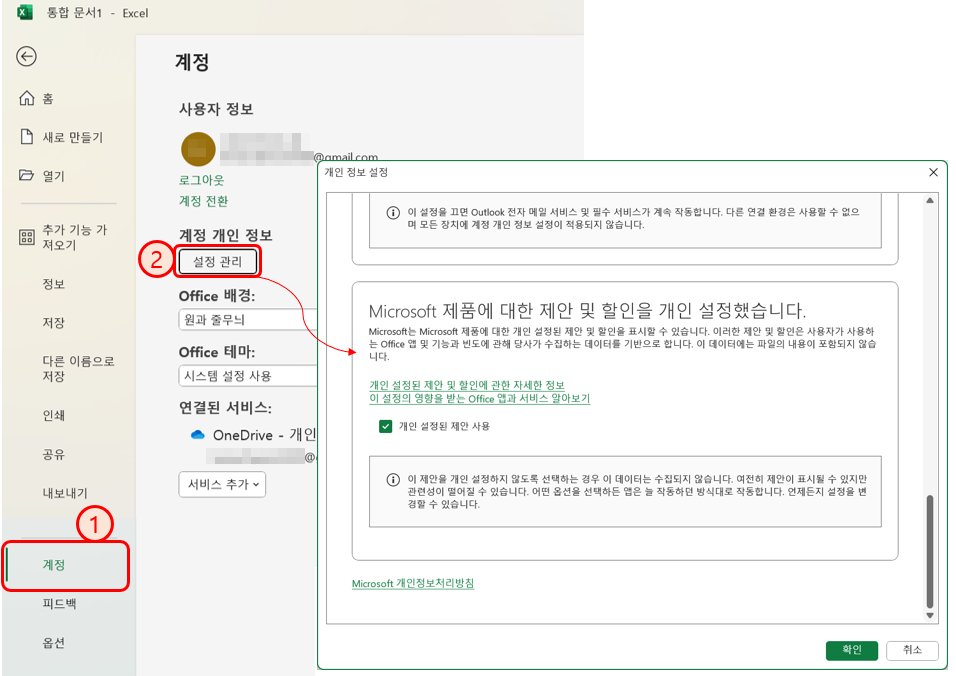956x676 pixels.
Task: Click the info icon in the personalized offers notice
Action: click(x=393, y=480)
